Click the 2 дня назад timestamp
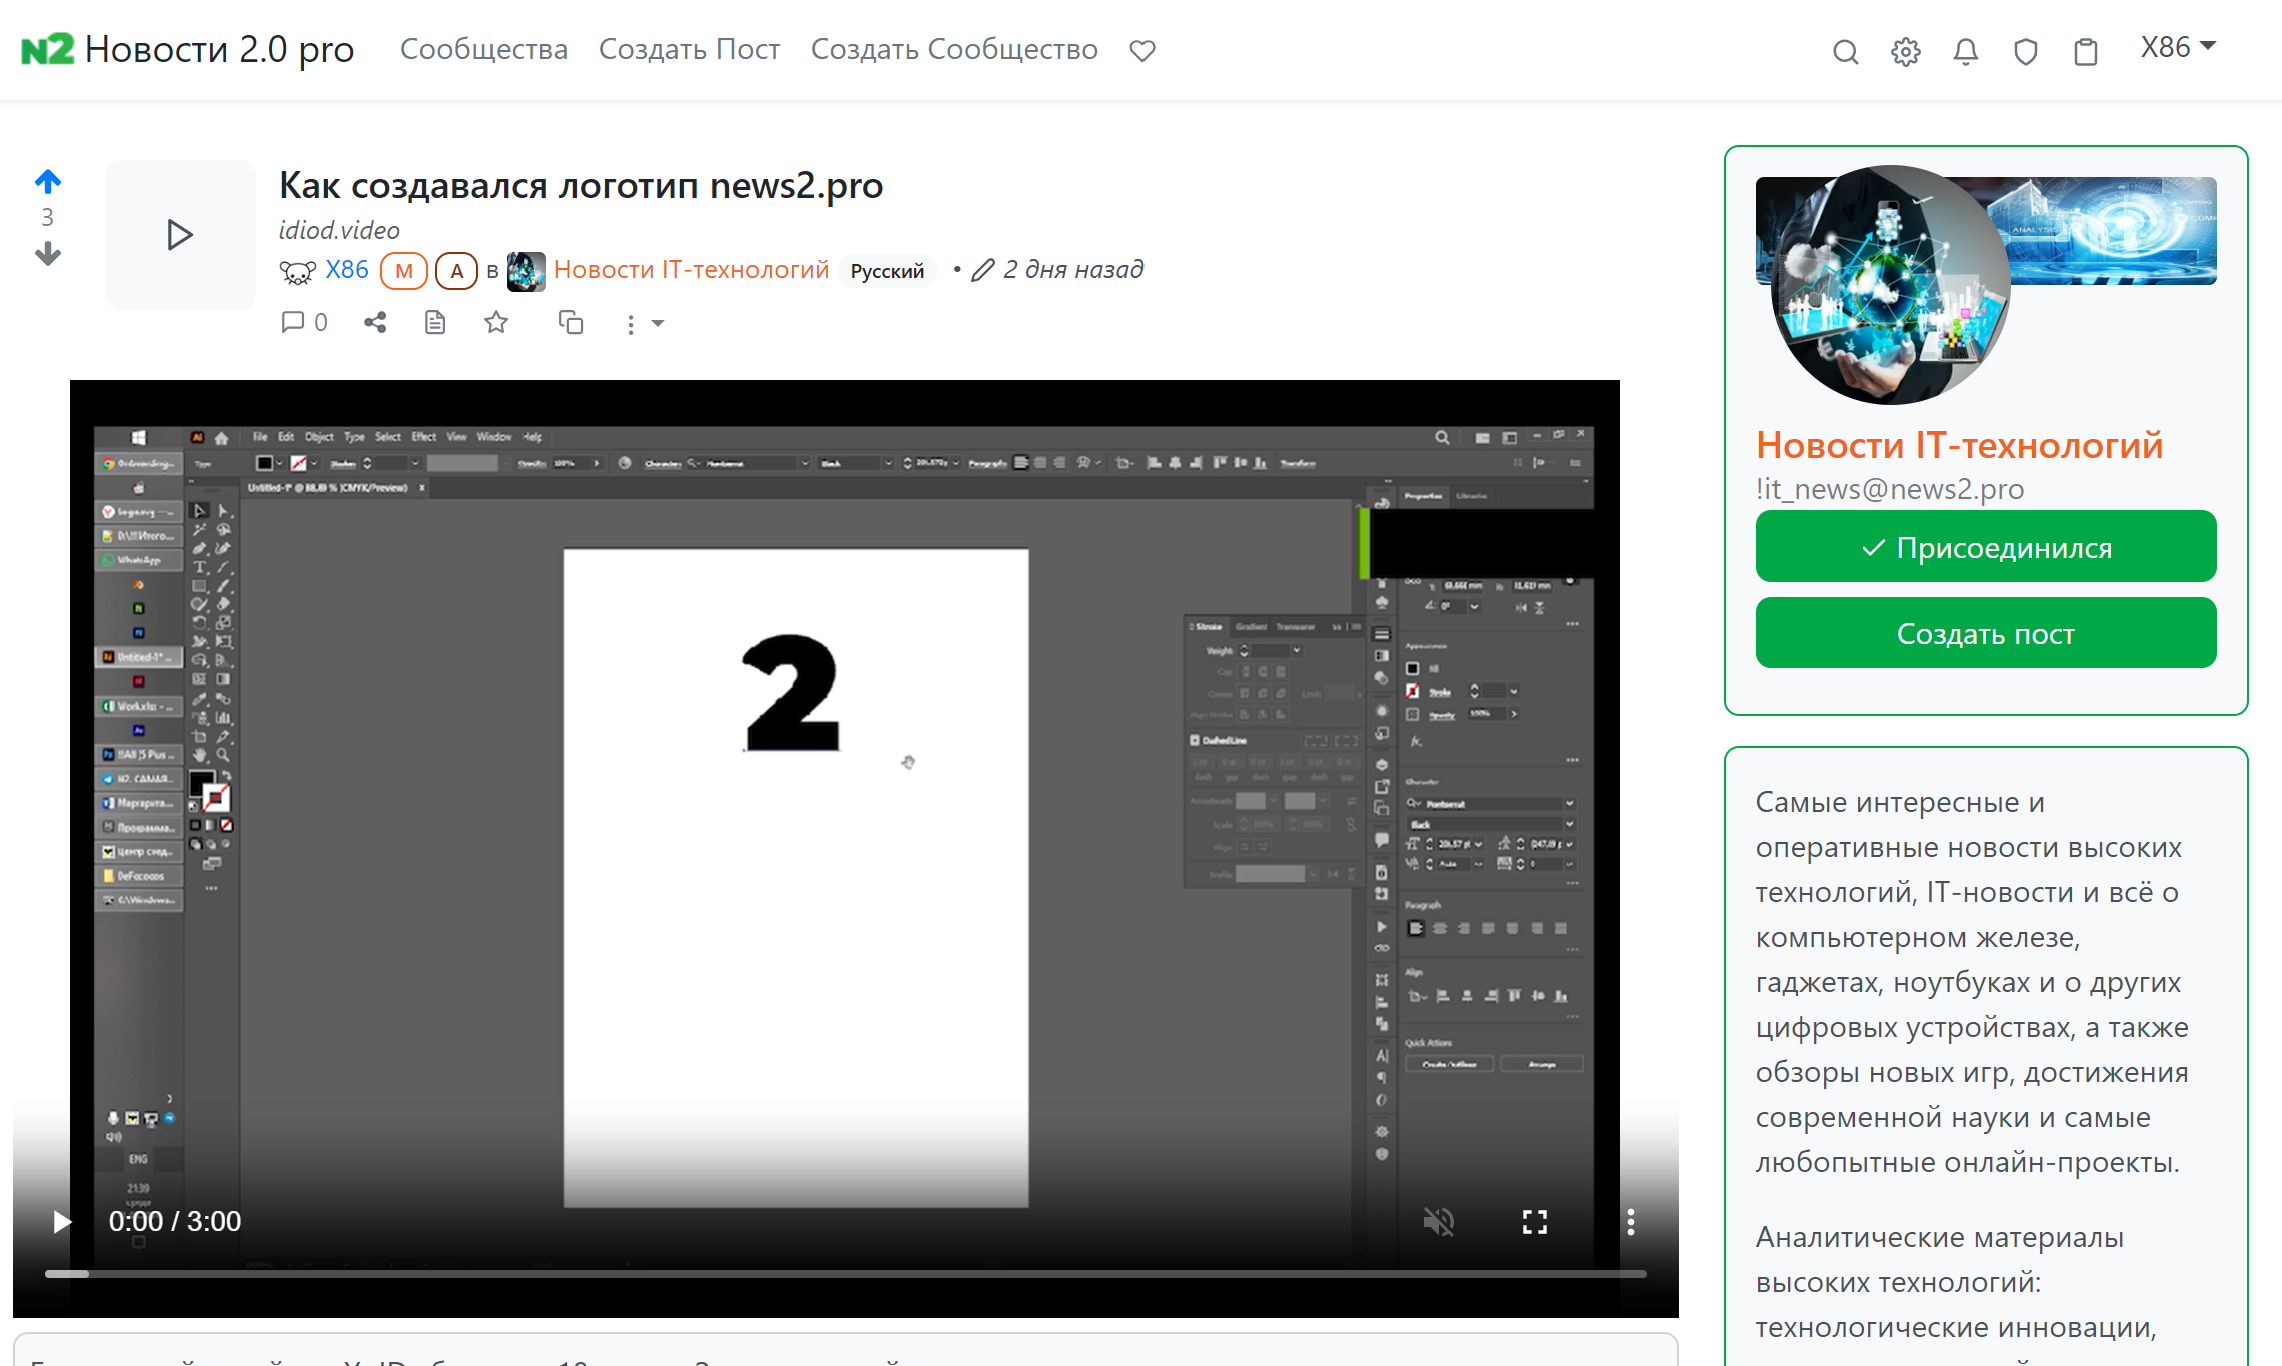The width and height of the screenshot is (2282, 1366). pos(1073,270)
